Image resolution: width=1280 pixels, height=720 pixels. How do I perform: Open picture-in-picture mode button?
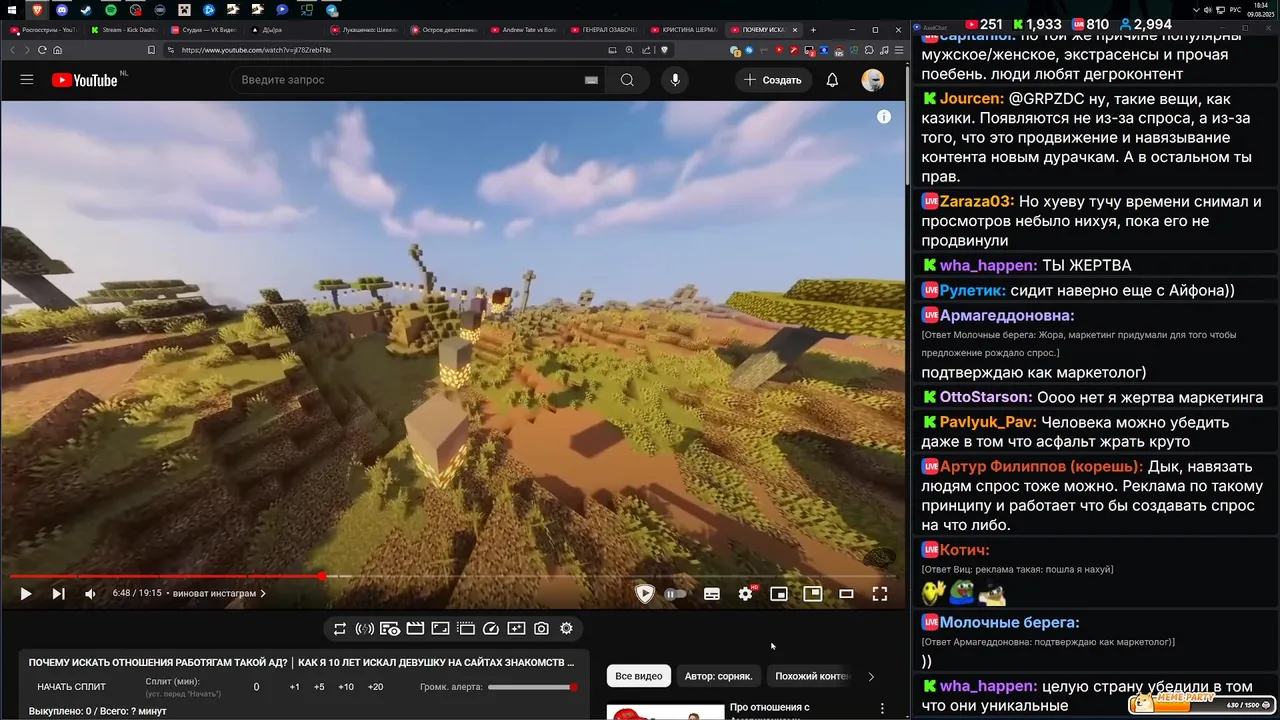[813, 594]
